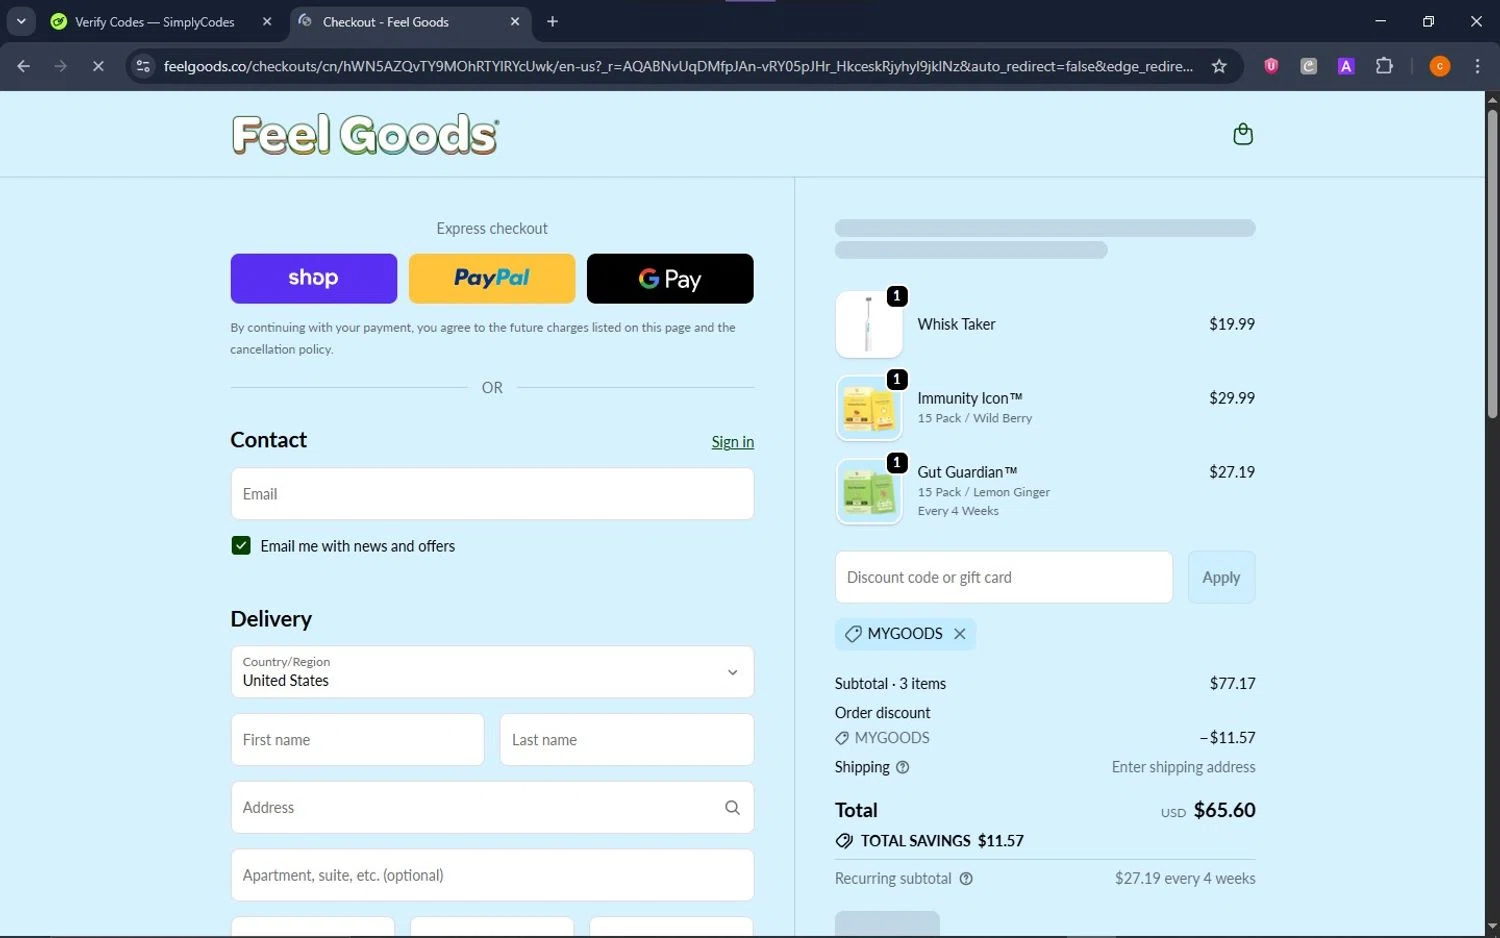The height and width of the screenshot is (938, 1500).
Task: Remove the MYGOODS discount code tag
Action: [960, 634]
